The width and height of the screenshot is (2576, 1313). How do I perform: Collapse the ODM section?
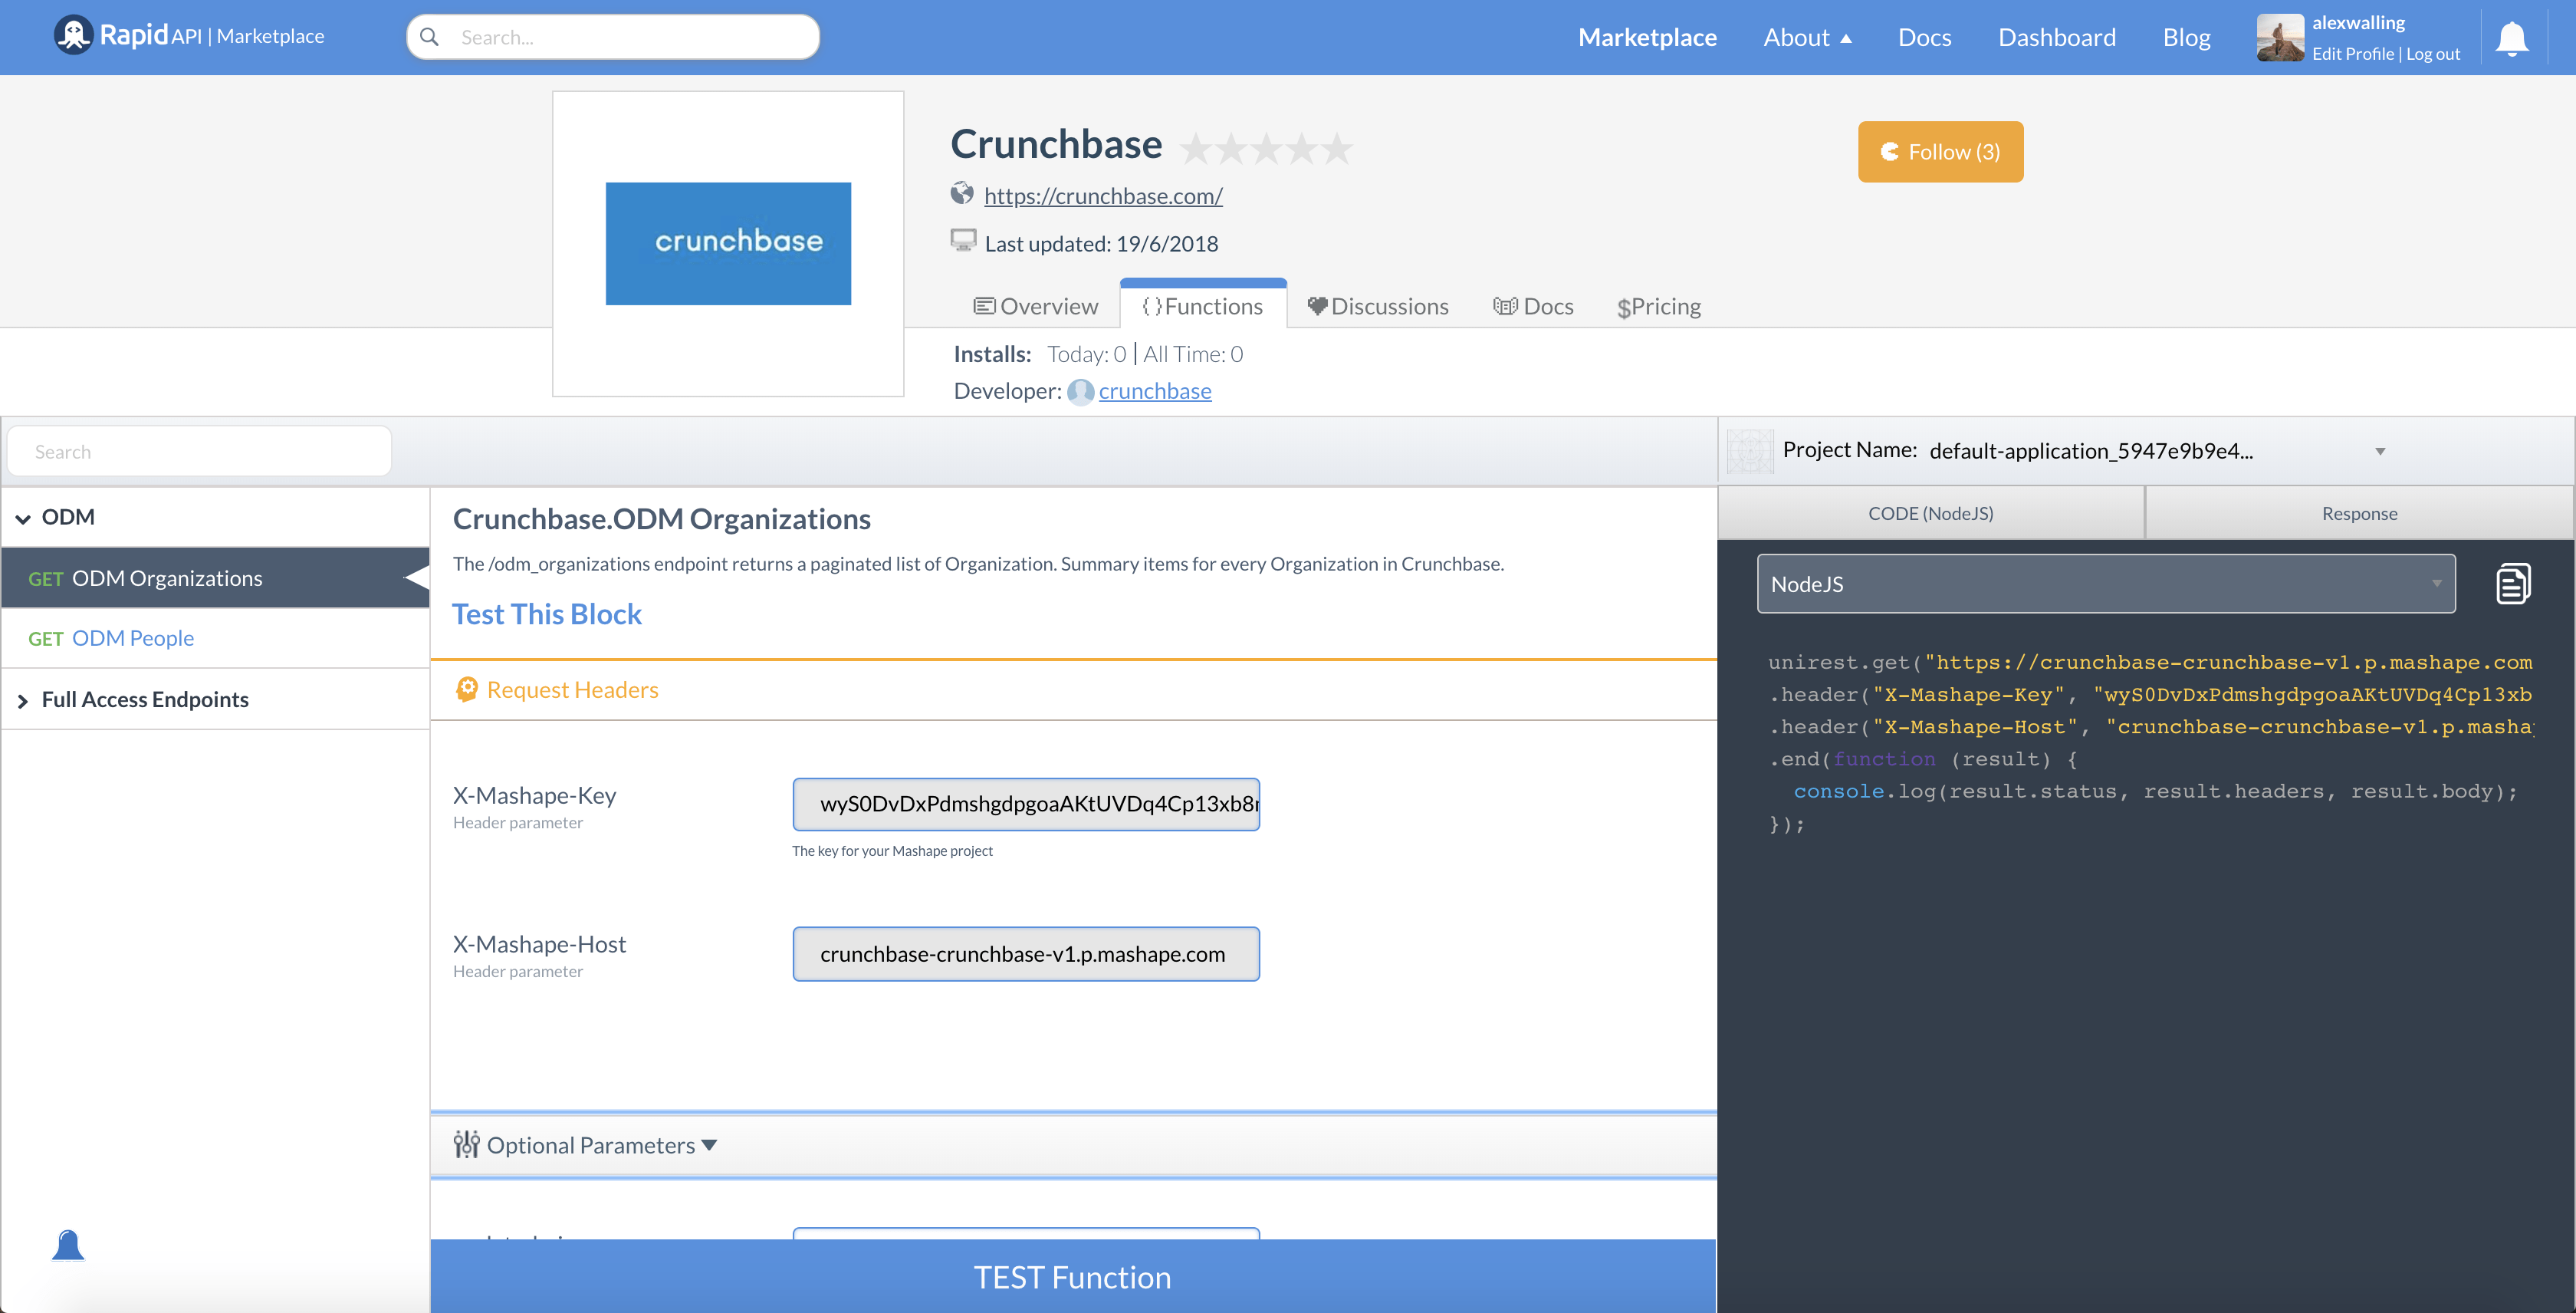point(215,517)
